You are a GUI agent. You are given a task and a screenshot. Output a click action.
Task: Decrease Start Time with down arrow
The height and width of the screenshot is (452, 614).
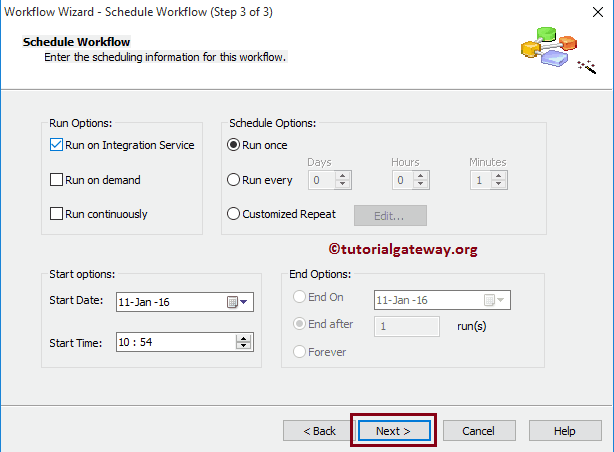[244, 346]
